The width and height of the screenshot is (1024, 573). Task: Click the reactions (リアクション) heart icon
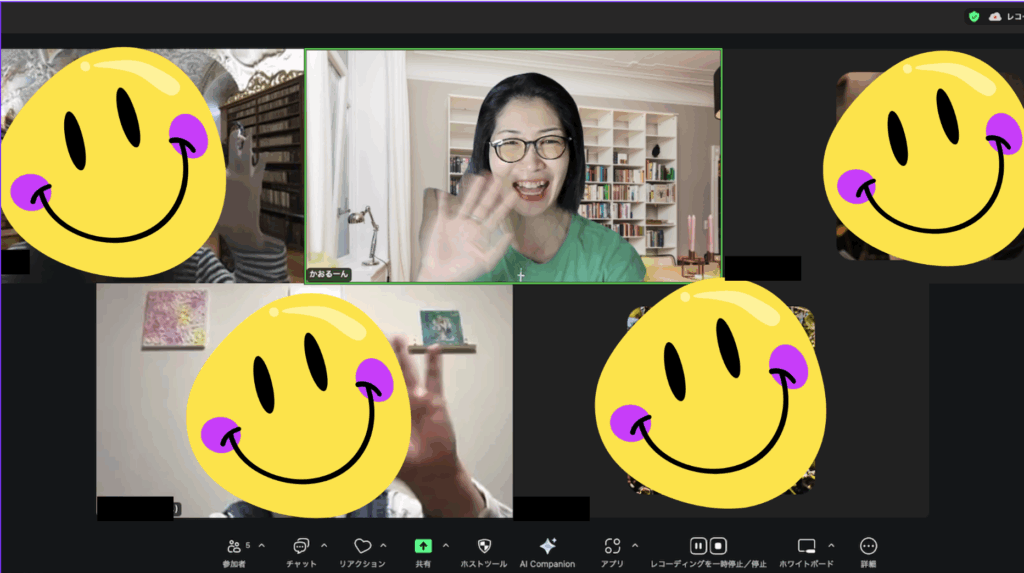pyautogui.click(x=362, y=547)
